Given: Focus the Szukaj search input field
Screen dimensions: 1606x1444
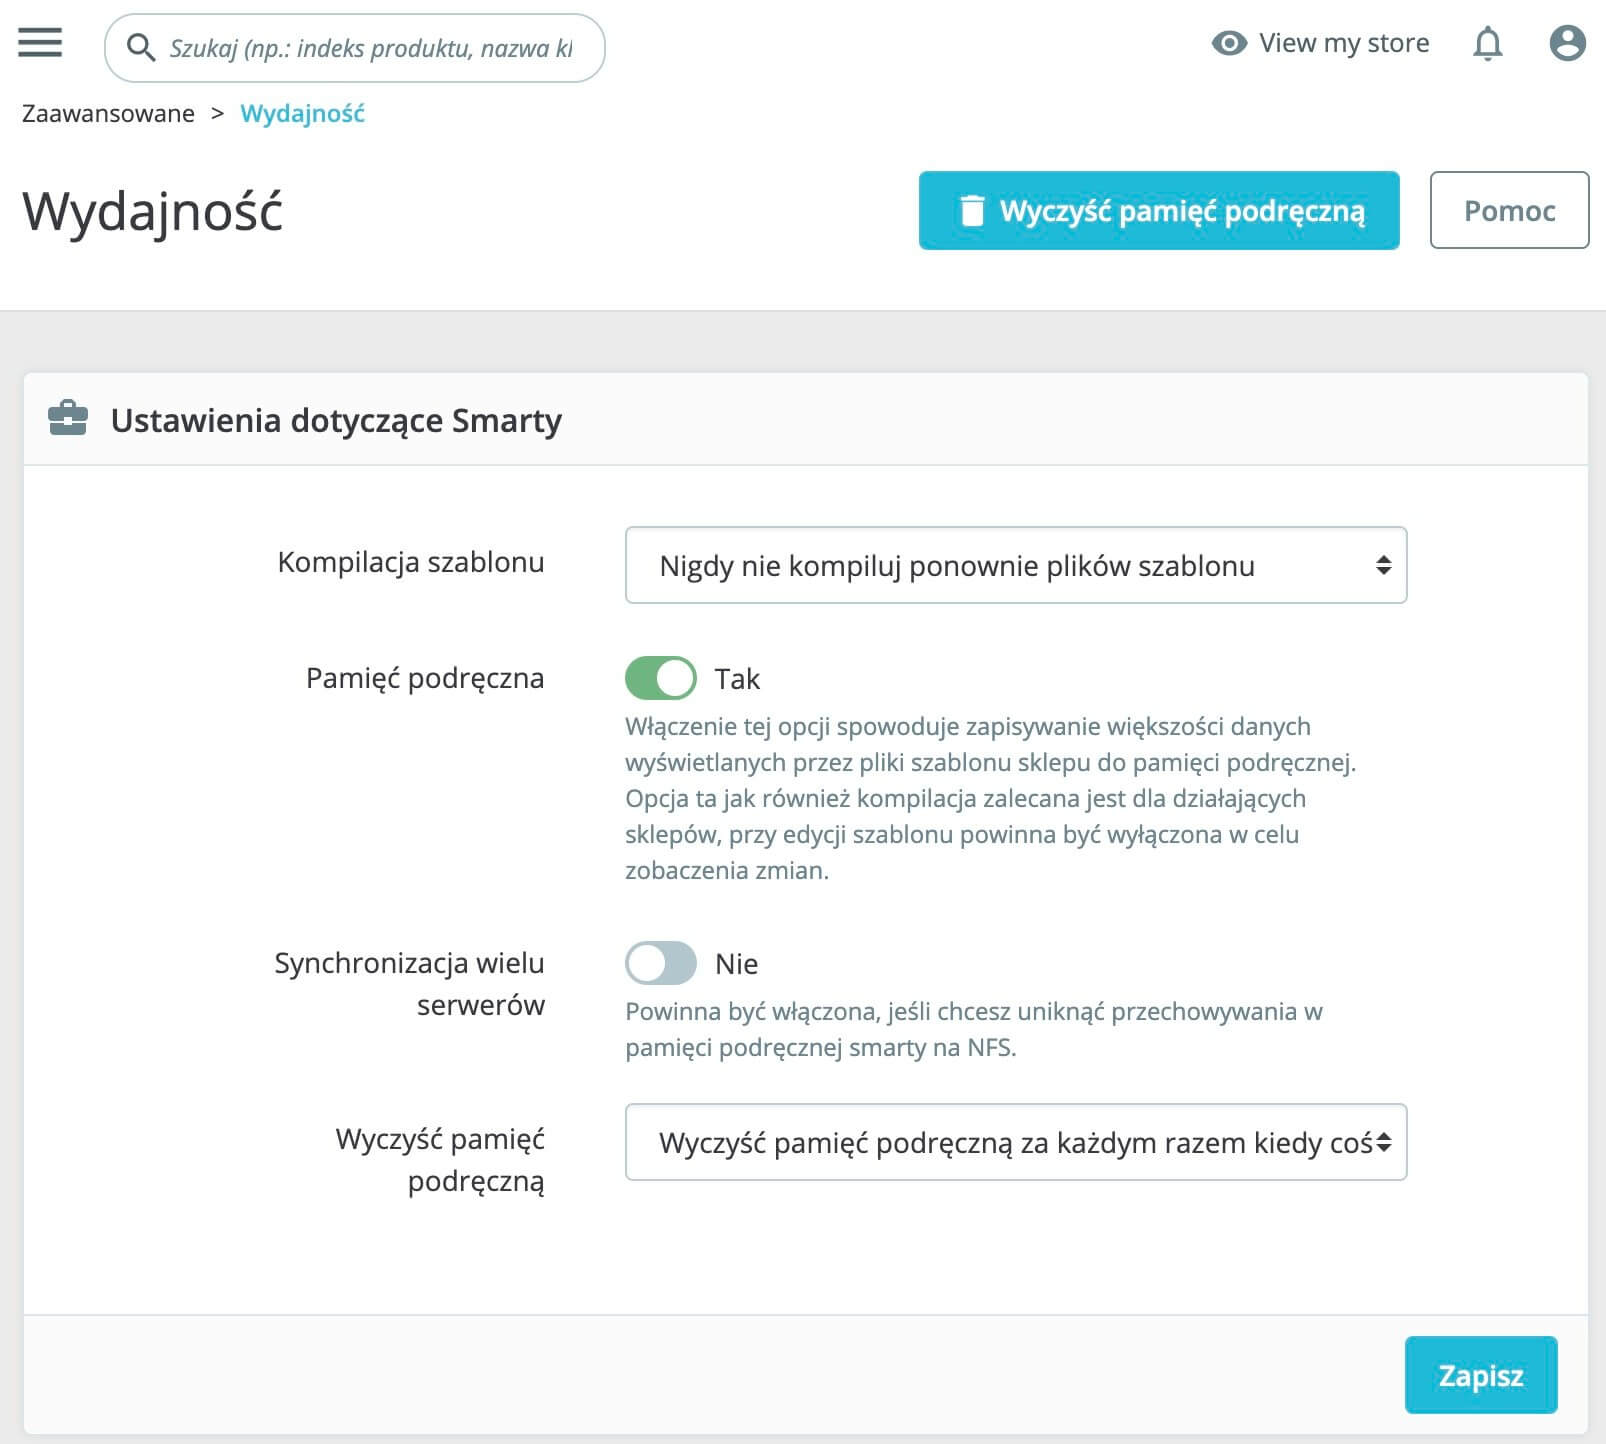Looking at the screenshot, I should [x=370, y=48].
